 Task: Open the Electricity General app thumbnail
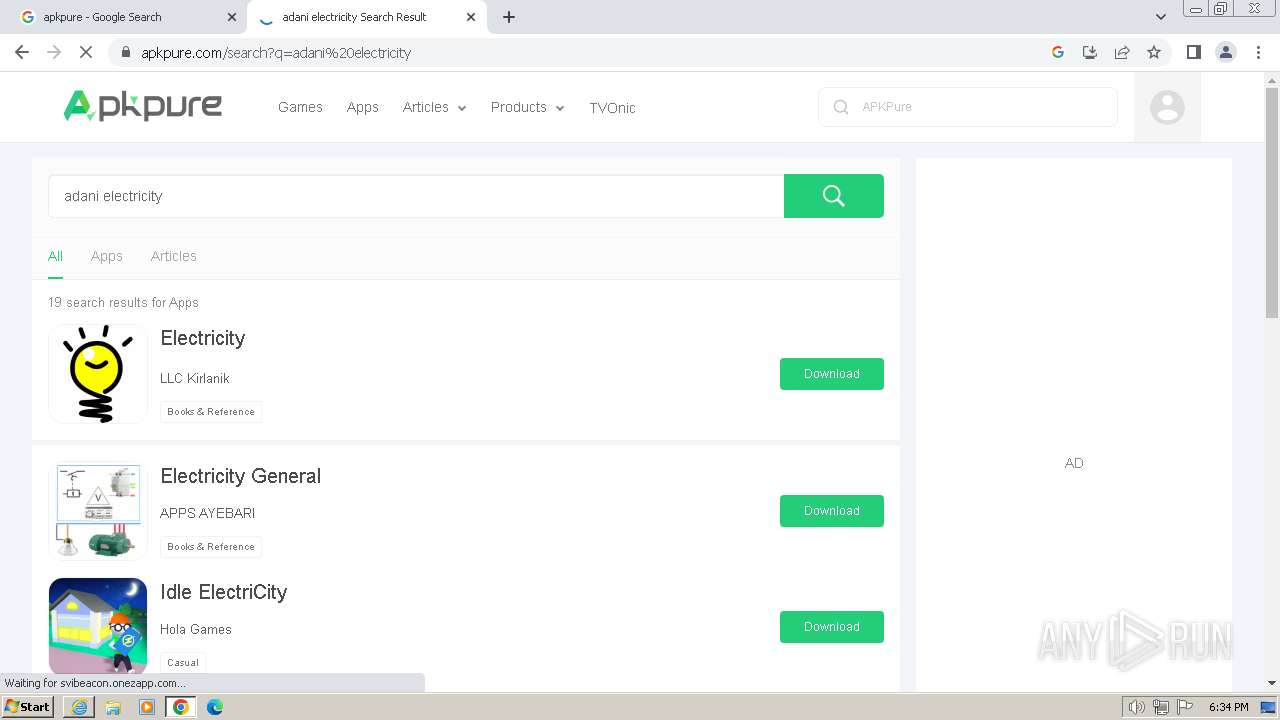coord(98,511)
